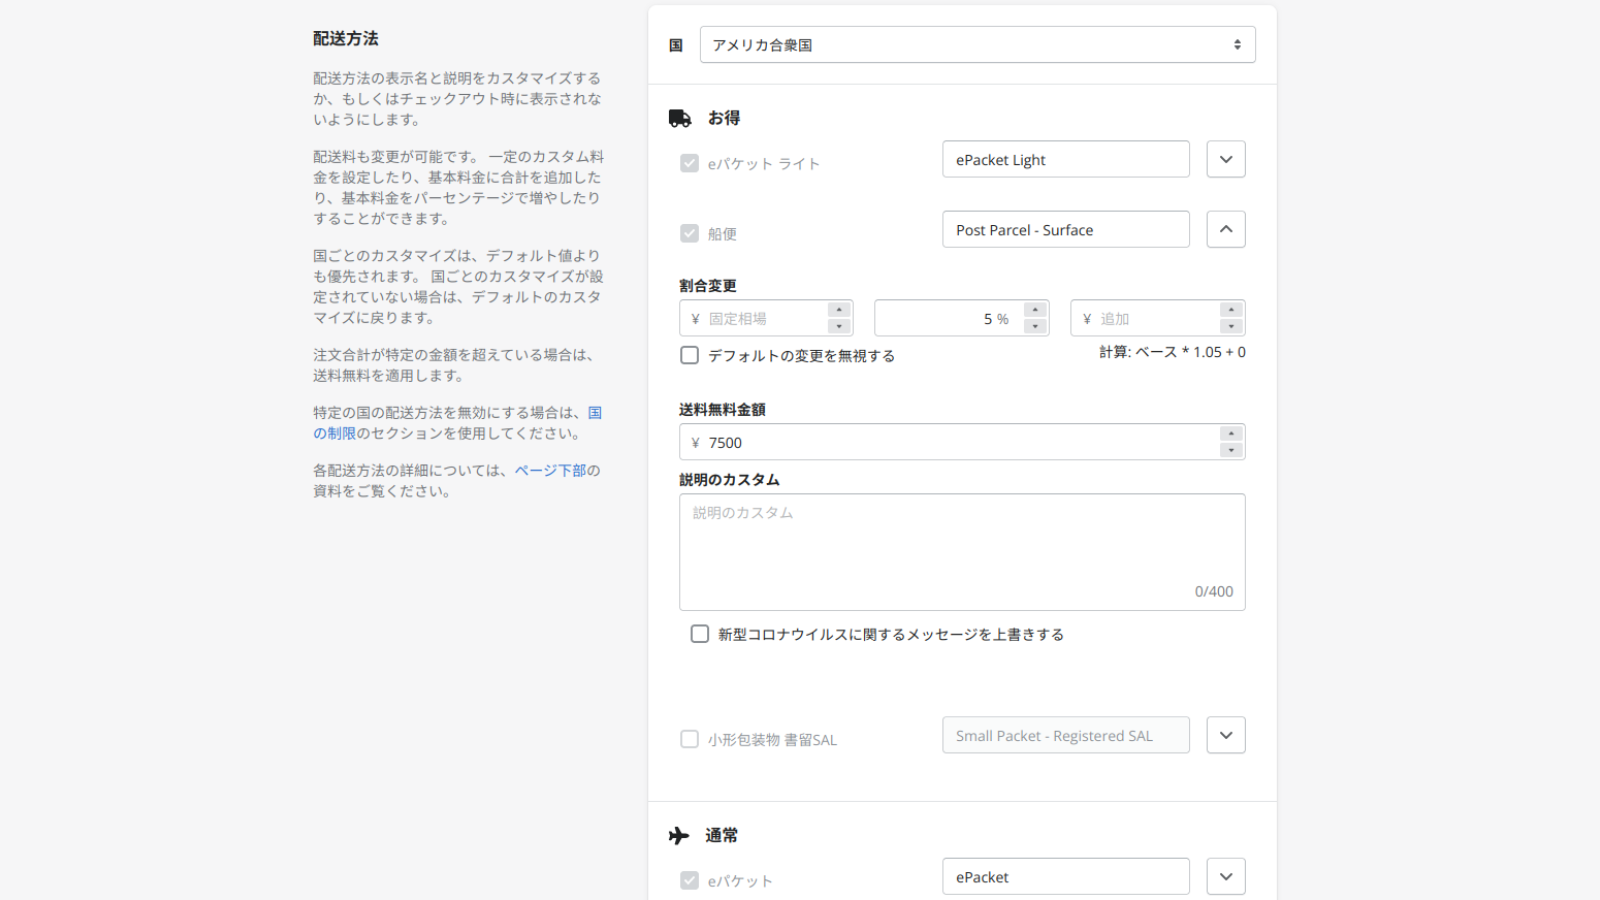Toggle the eパケット checkbox under 通常
The height and width of the screenshot is (900, 1600).
point(689,880)
